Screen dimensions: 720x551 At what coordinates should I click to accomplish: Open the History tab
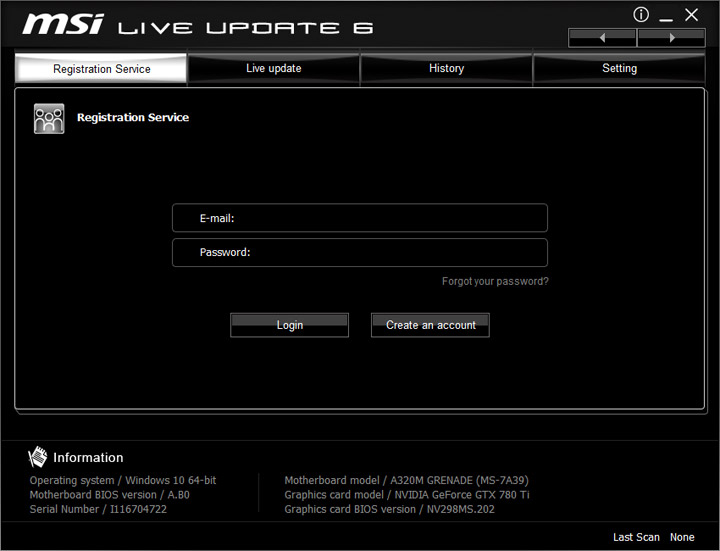point(446,68)
